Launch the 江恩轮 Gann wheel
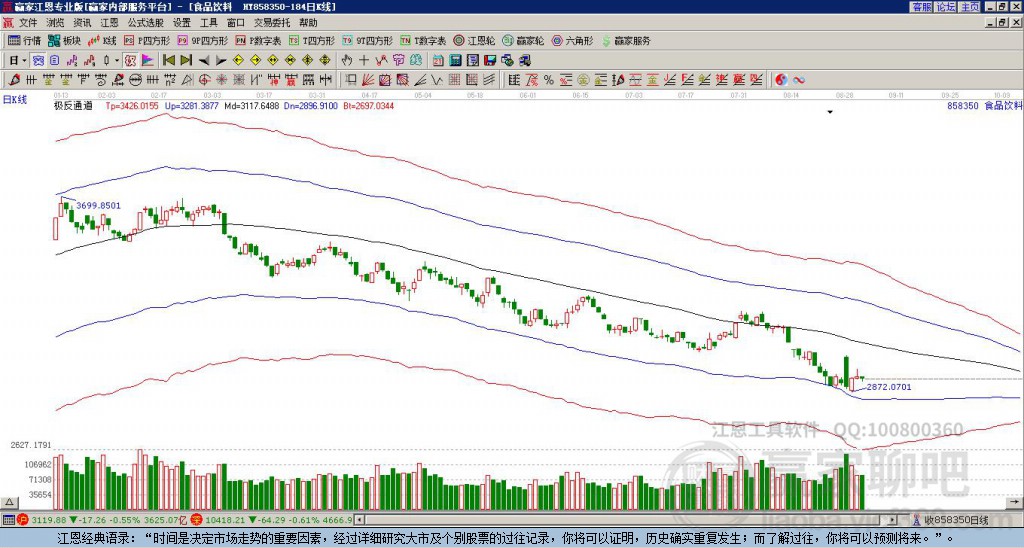This screenshot has width=1024, height=548. (x=475, y=40)
